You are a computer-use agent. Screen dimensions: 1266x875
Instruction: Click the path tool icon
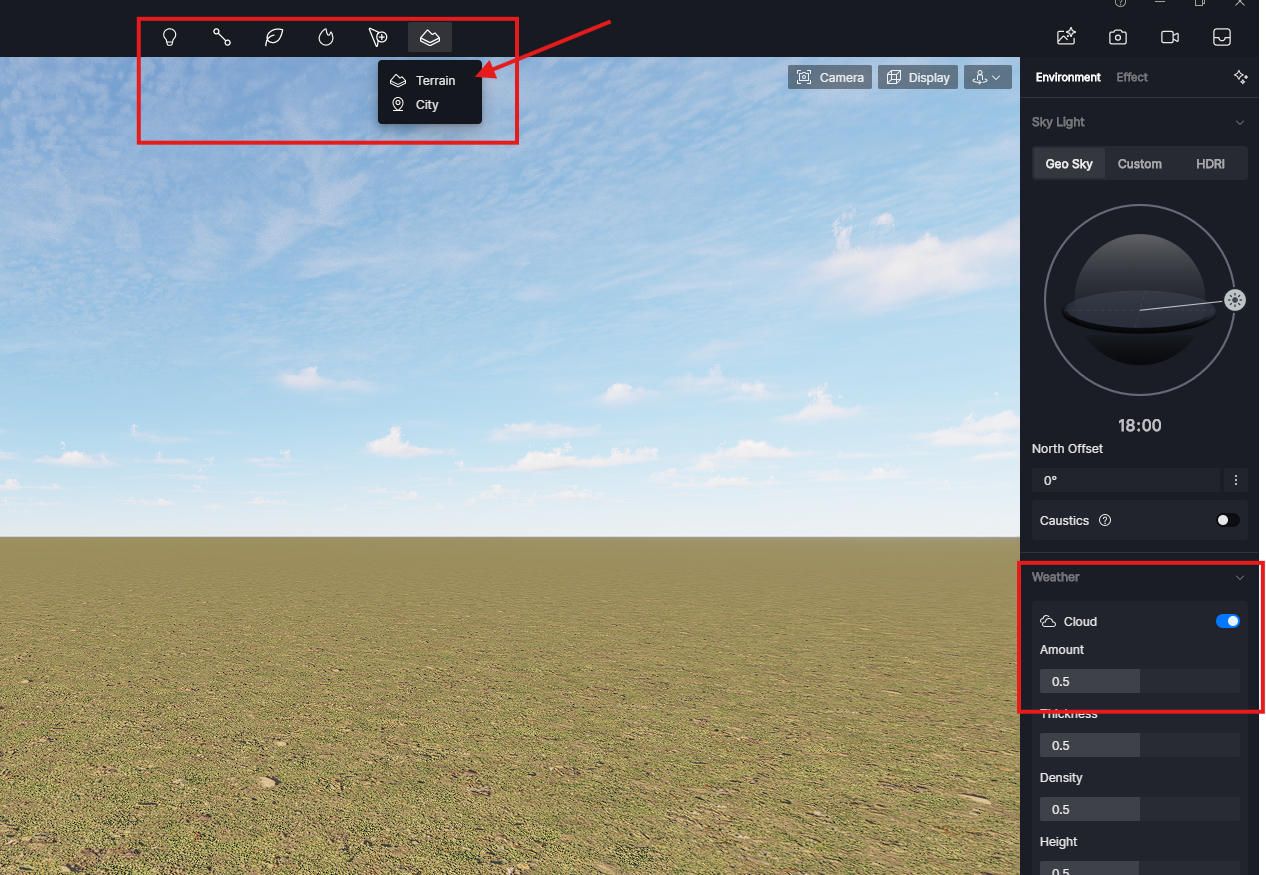[x=222, y=38]
